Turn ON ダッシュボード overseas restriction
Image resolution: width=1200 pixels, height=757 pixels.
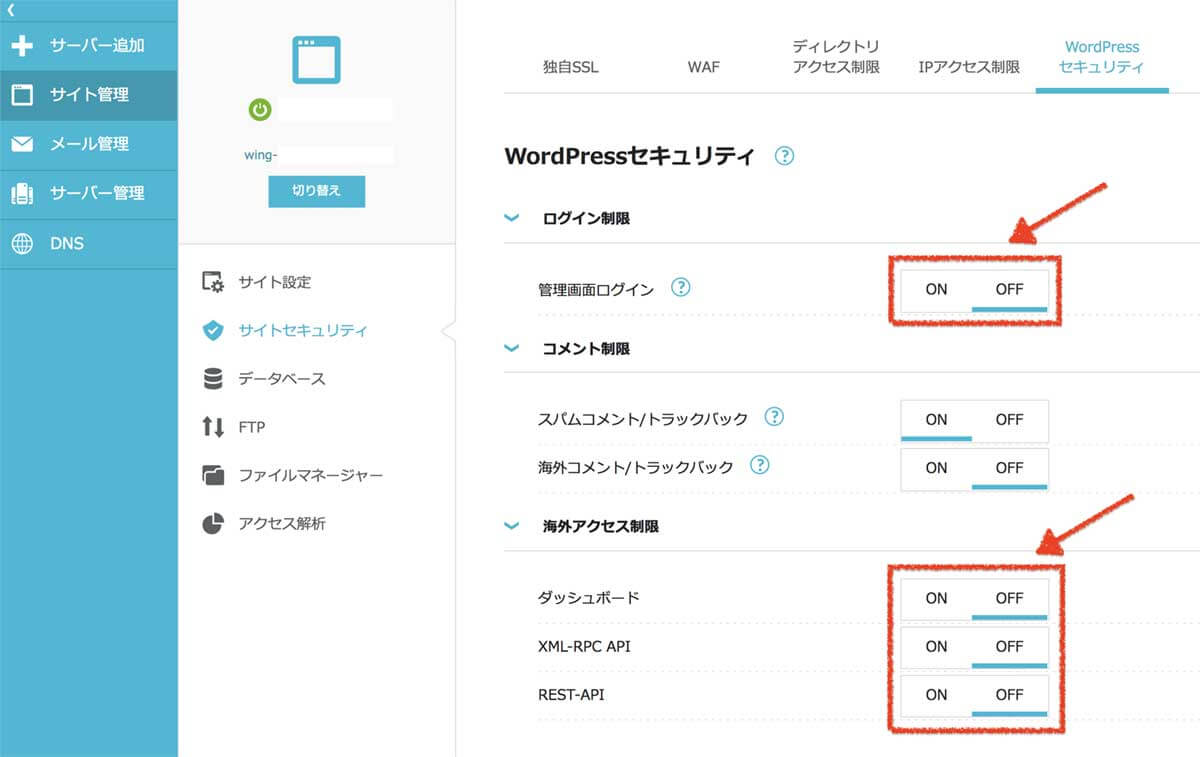pos(936,599)
